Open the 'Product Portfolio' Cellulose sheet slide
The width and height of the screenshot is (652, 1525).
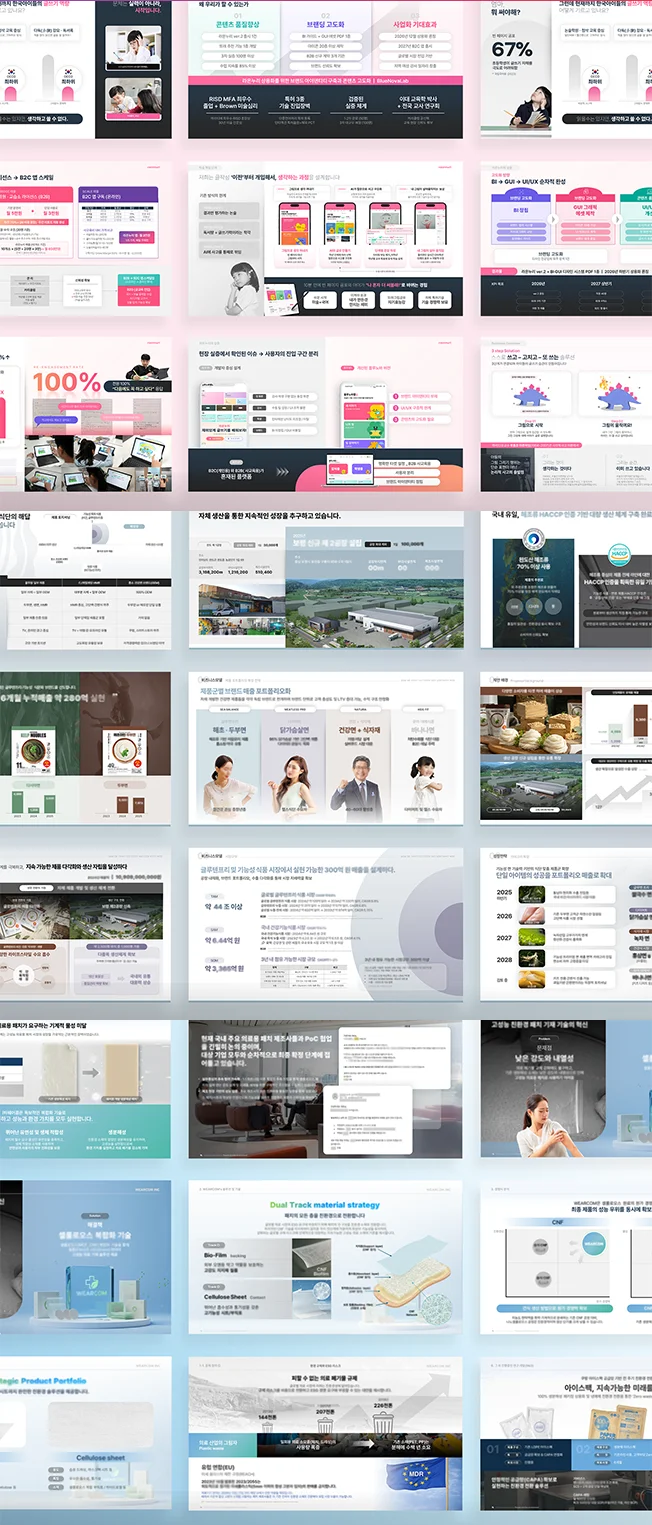point(86,1434)
